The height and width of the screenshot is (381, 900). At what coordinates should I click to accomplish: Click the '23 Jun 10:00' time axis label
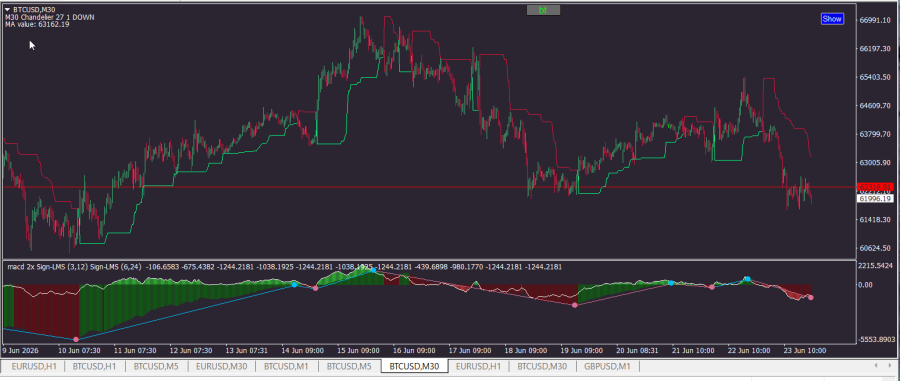pyautogui.click(x=805, y=350)
